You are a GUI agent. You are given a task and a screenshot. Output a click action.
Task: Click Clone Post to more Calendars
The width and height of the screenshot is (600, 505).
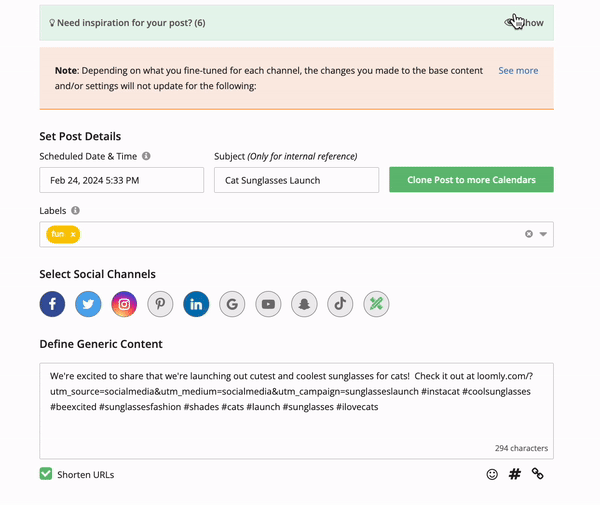(x=471, y=180)
